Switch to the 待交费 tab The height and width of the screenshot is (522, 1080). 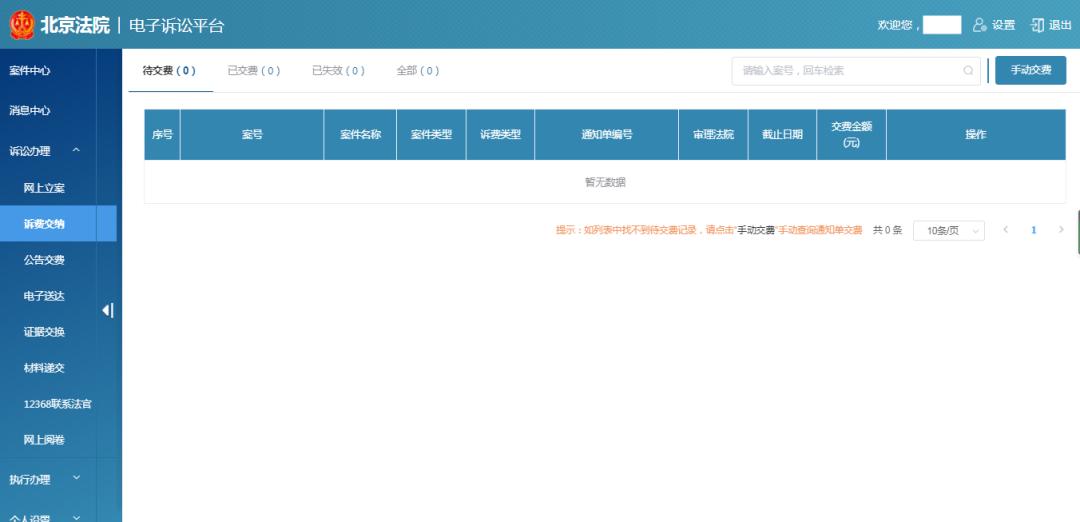(x=169, y=71)
